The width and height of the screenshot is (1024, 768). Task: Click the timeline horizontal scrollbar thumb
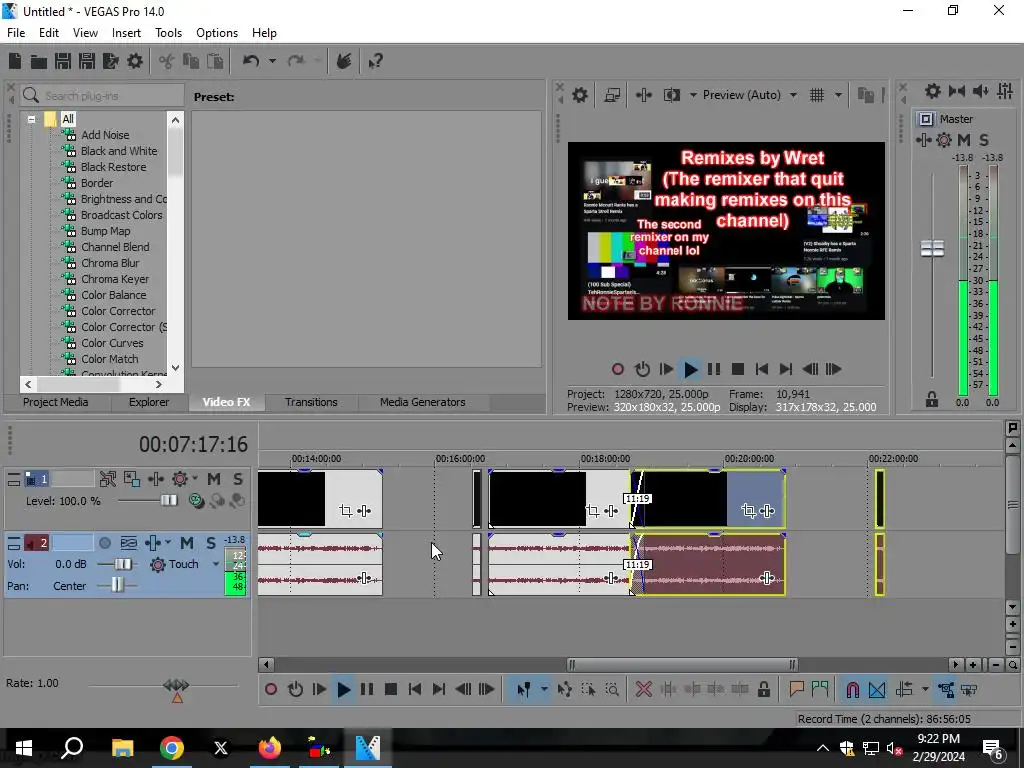pos(682,665)
